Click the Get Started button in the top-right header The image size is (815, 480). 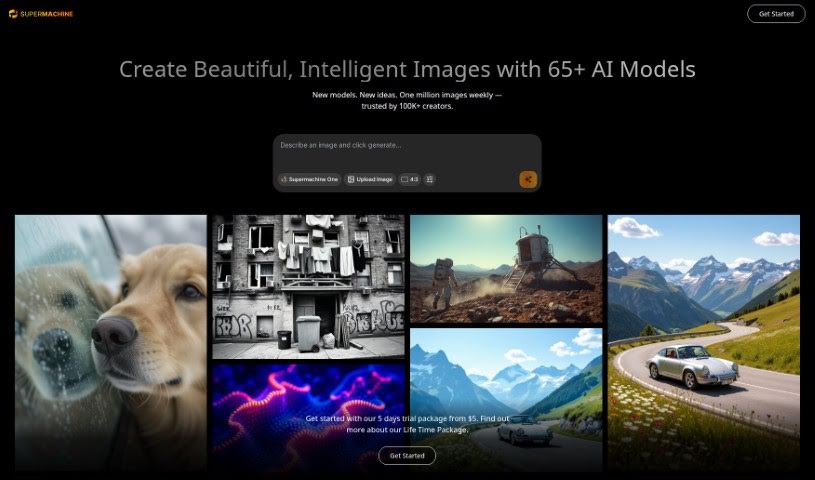click(776, 14)
